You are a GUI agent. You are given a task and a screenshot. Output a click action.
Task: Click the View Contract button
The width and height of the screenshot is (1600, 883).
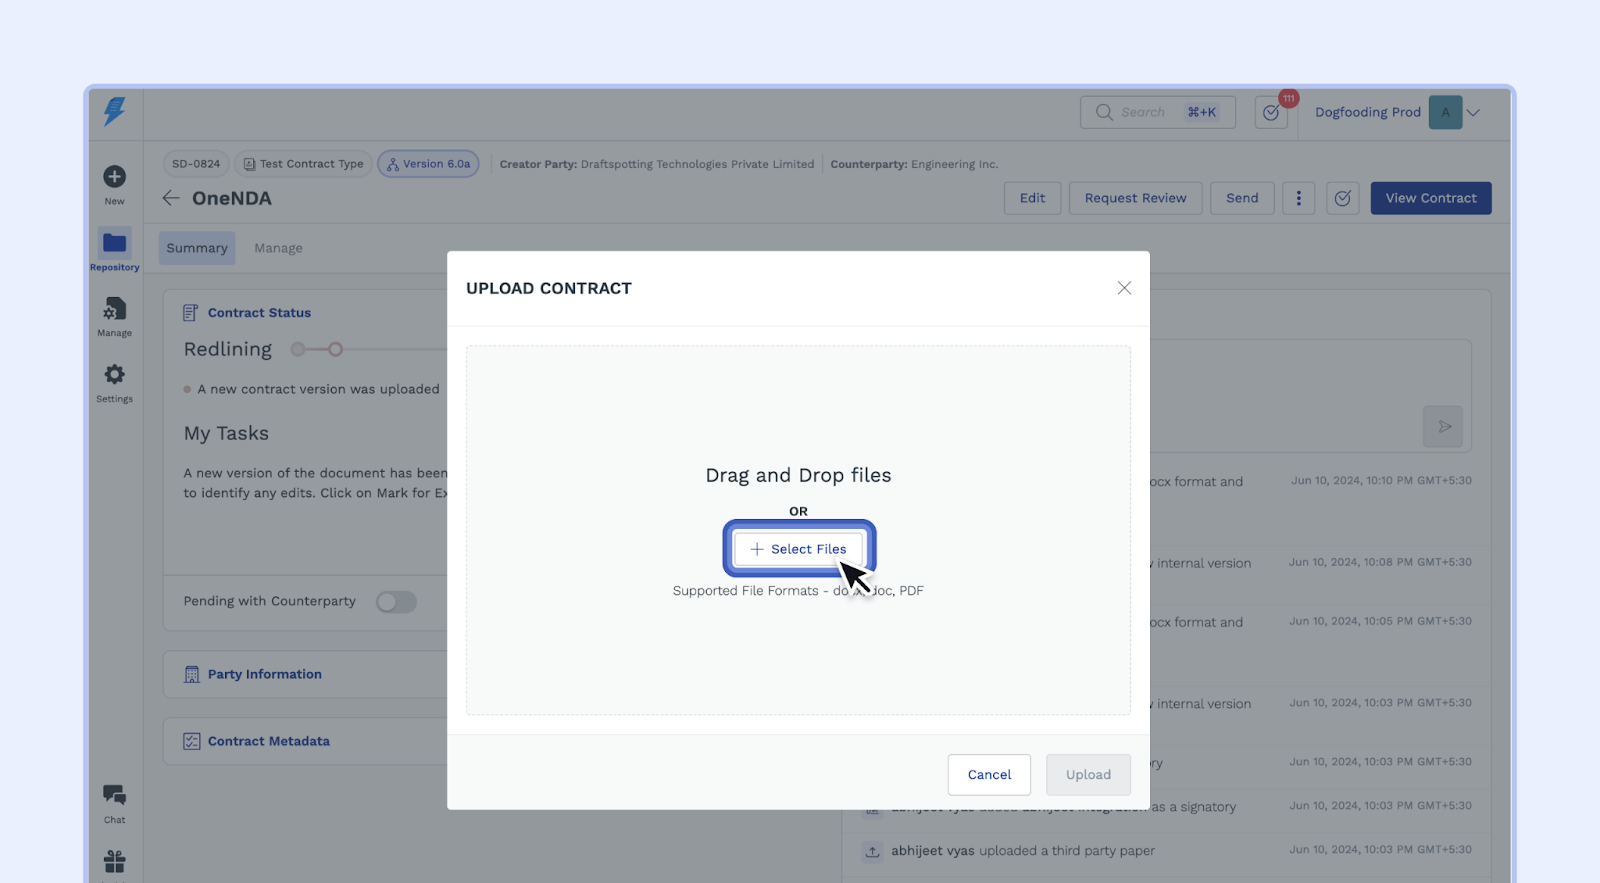pyautogui.click(x=1431, y=198)
